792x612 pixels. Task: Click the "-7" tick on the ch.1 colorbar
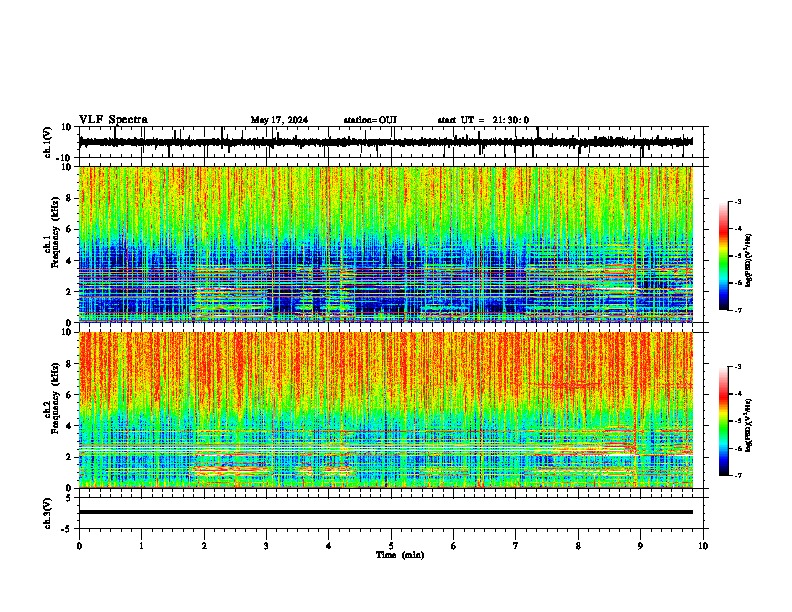(x=738, y=310)
